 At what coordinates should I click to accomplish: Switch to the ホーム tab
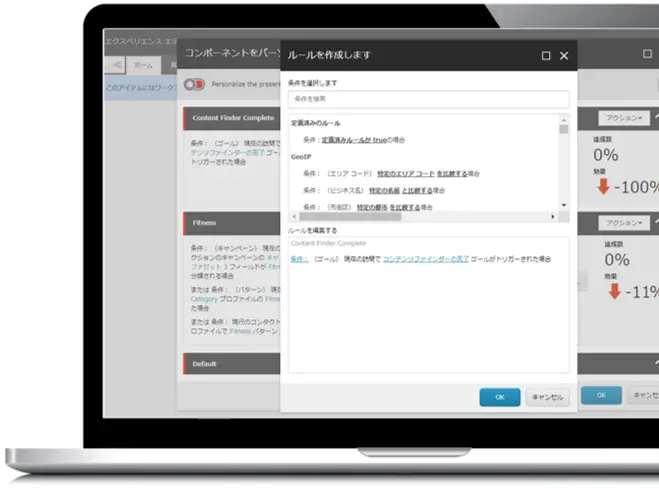click(x=144, y=64)
